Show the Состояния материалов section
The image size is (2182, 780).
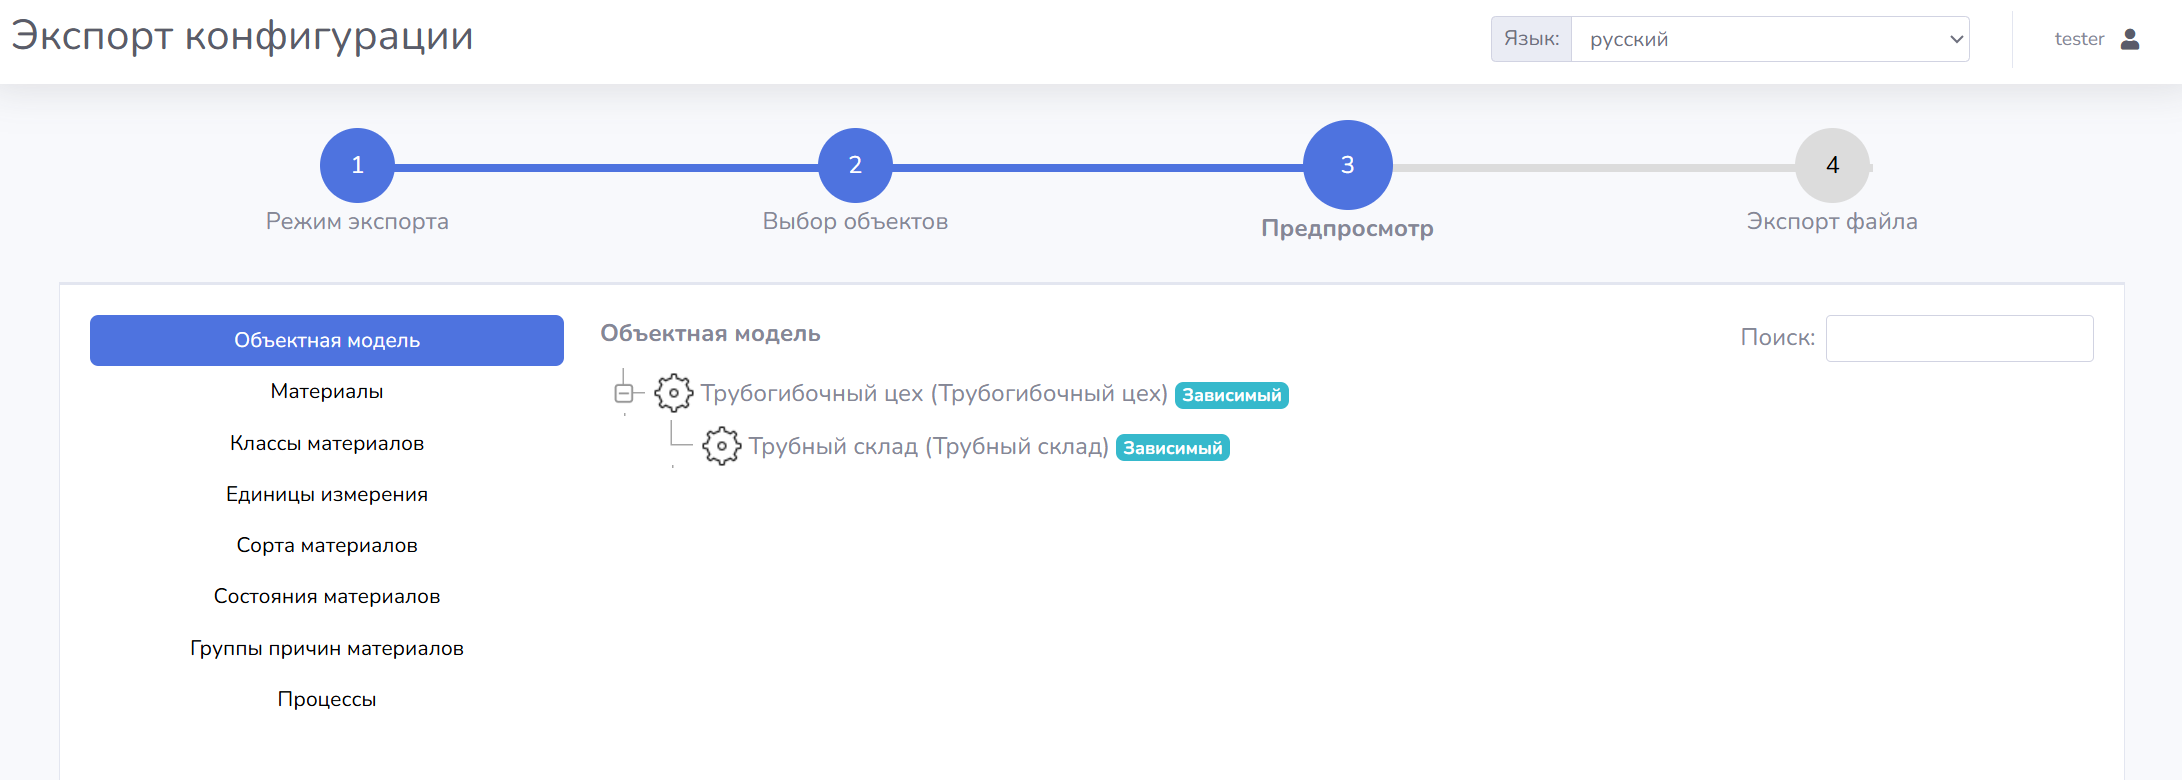(x=327, y=596)
